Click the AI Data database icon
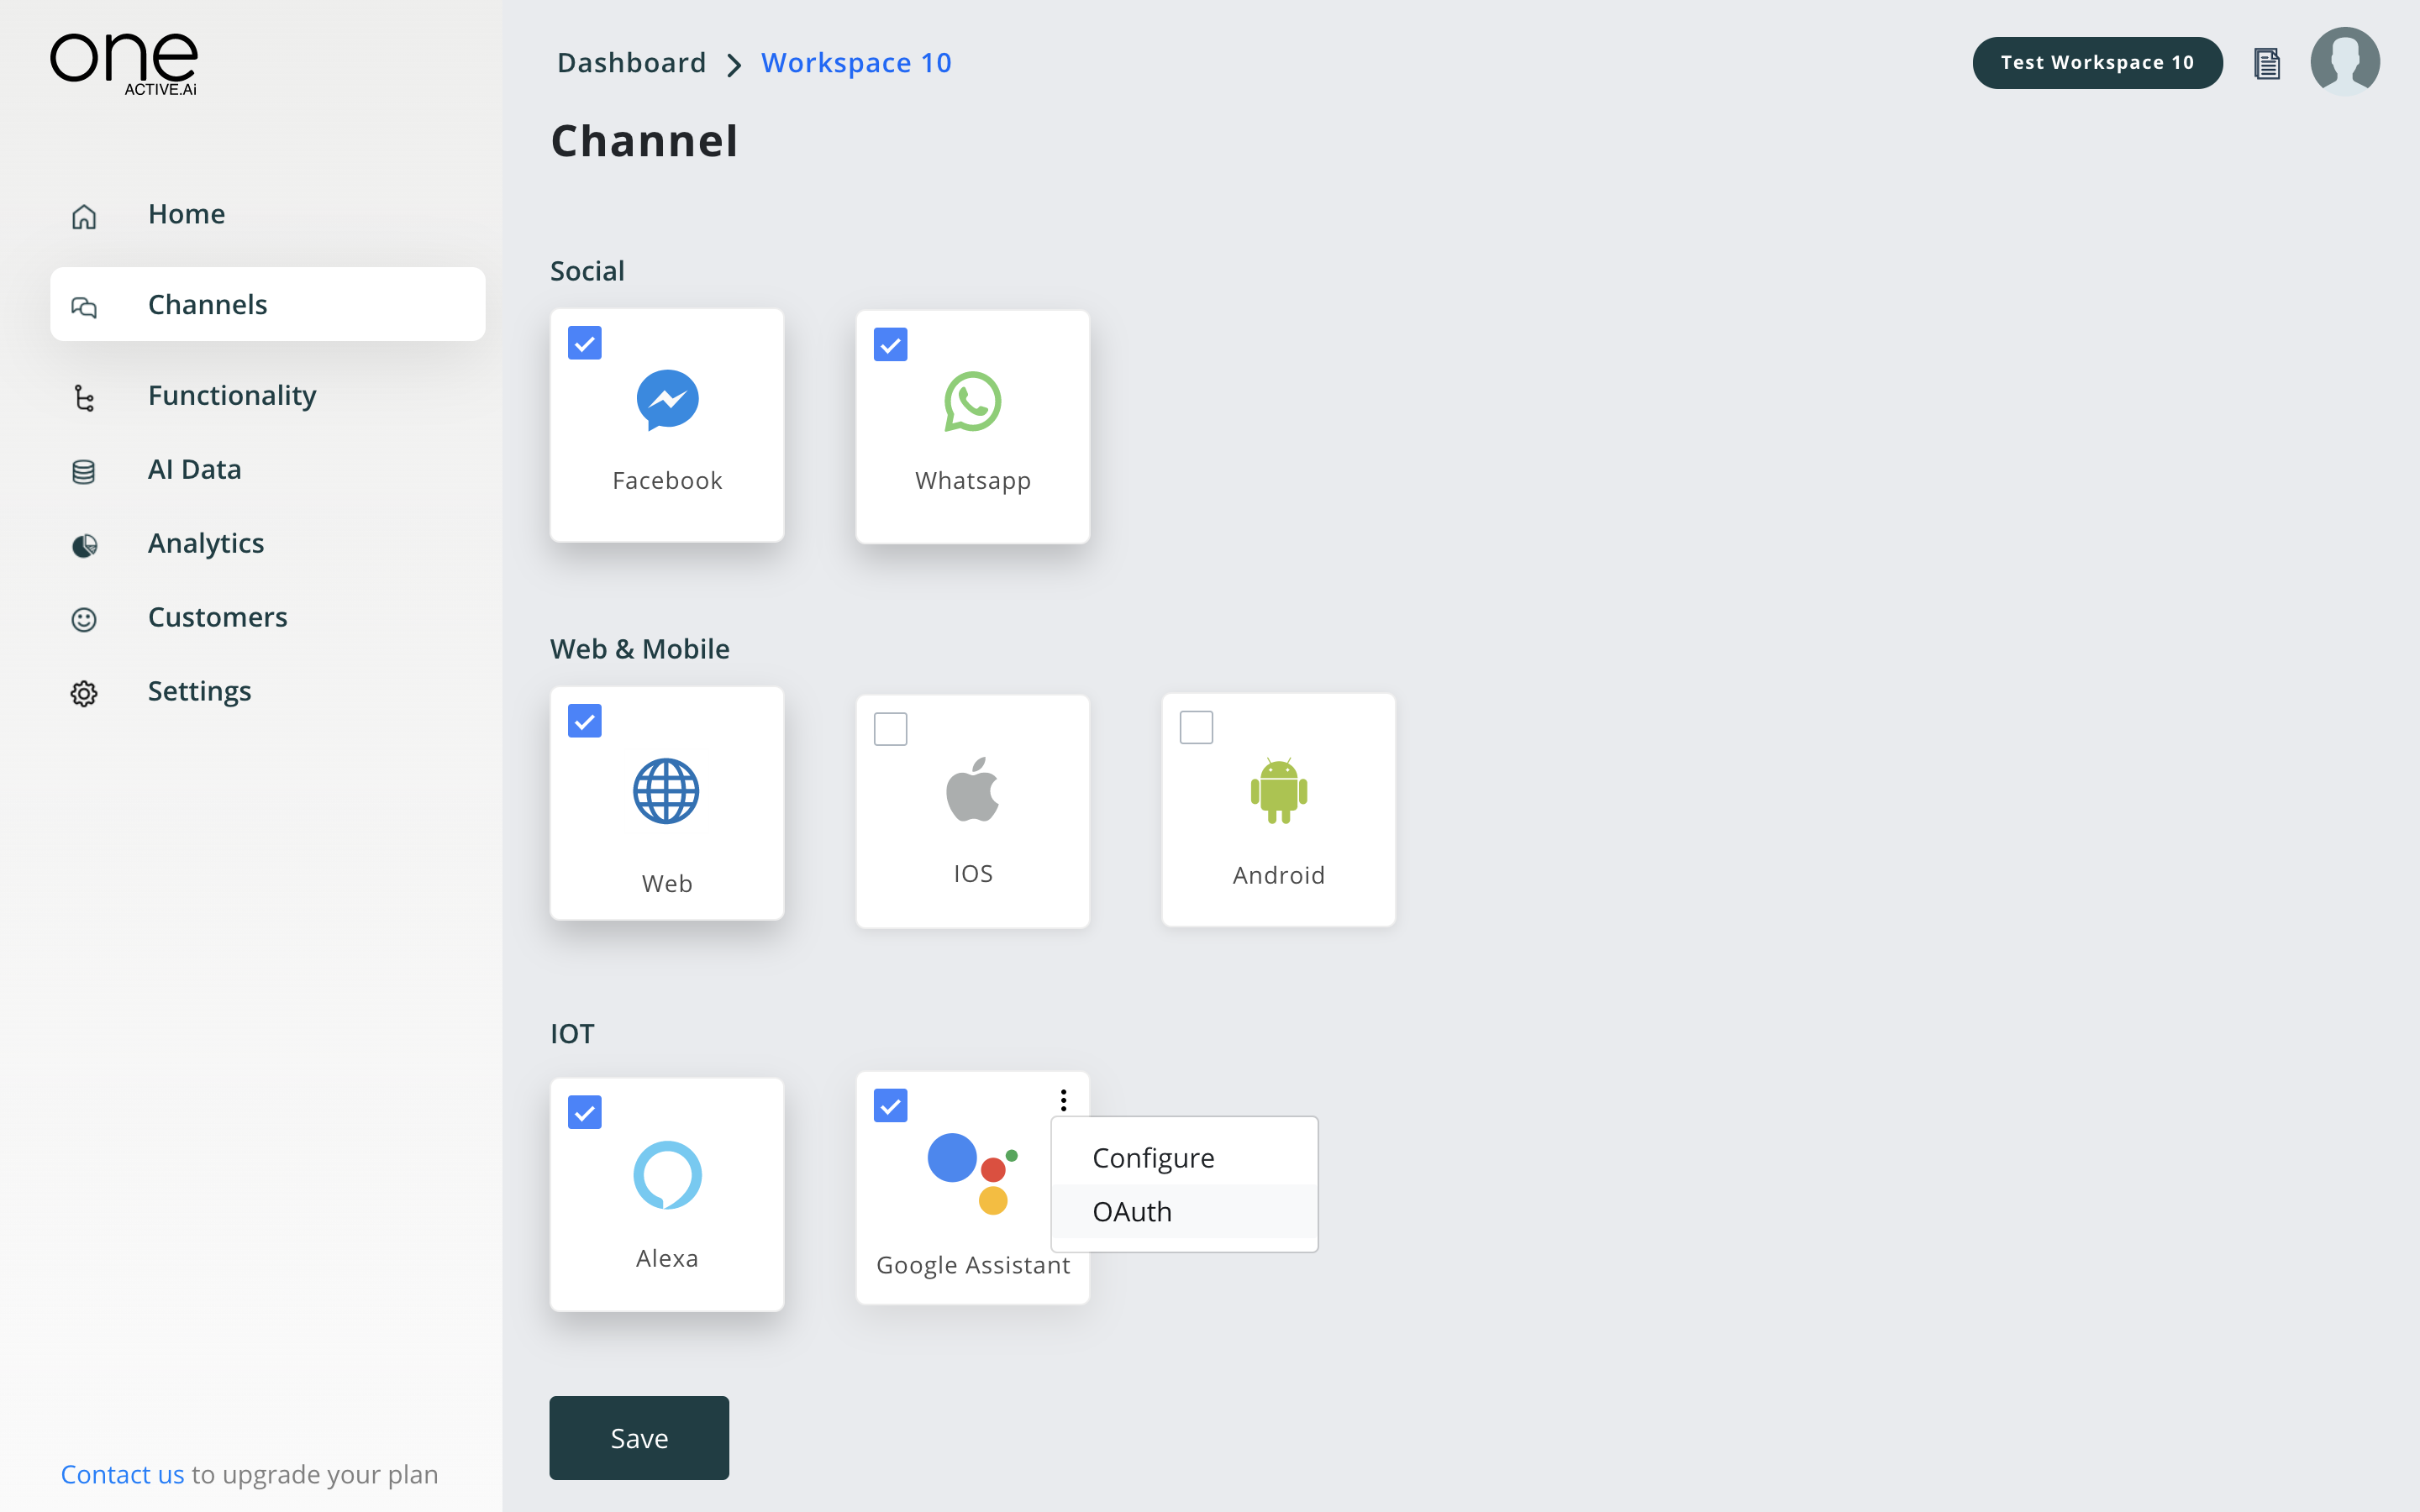The image size is (2420, 1512). (x=84, y=471)
